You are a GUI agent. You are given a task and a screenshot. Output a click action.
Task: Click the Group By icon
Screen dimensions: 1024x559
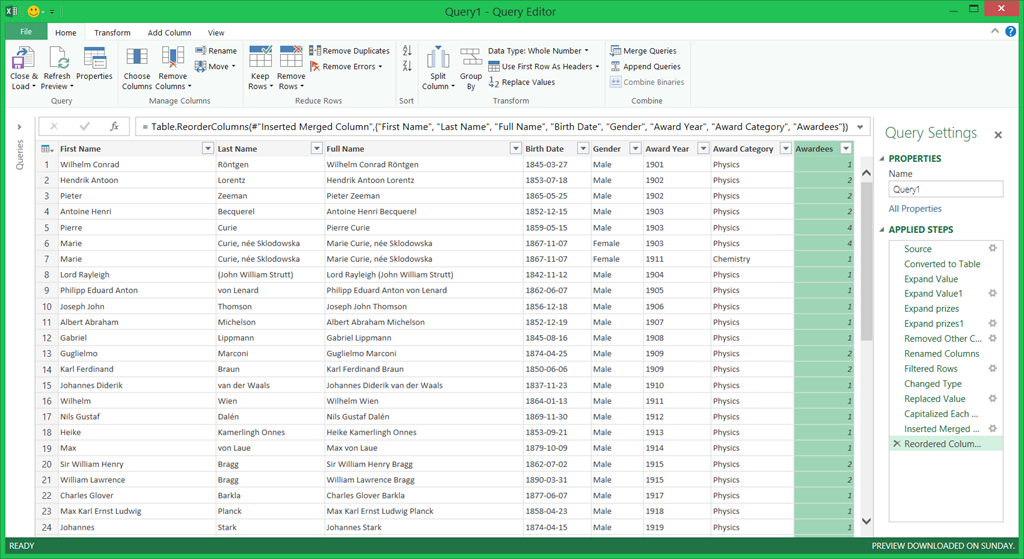pos(471,58)
